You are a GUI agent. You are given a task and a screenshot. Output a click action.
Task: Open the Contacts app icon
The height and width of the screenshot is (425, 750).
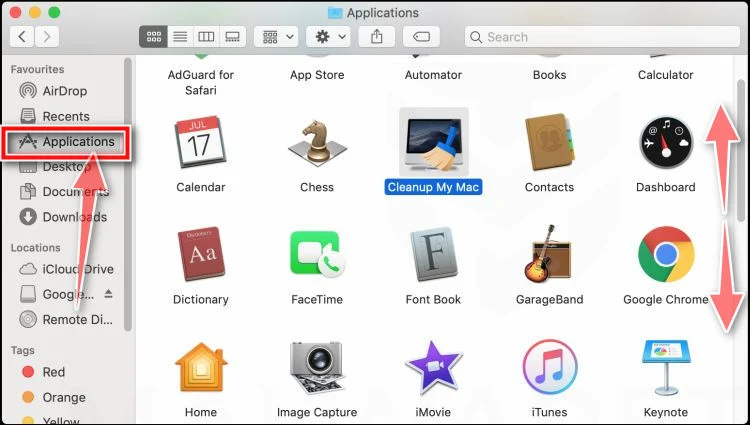point(549,142)
